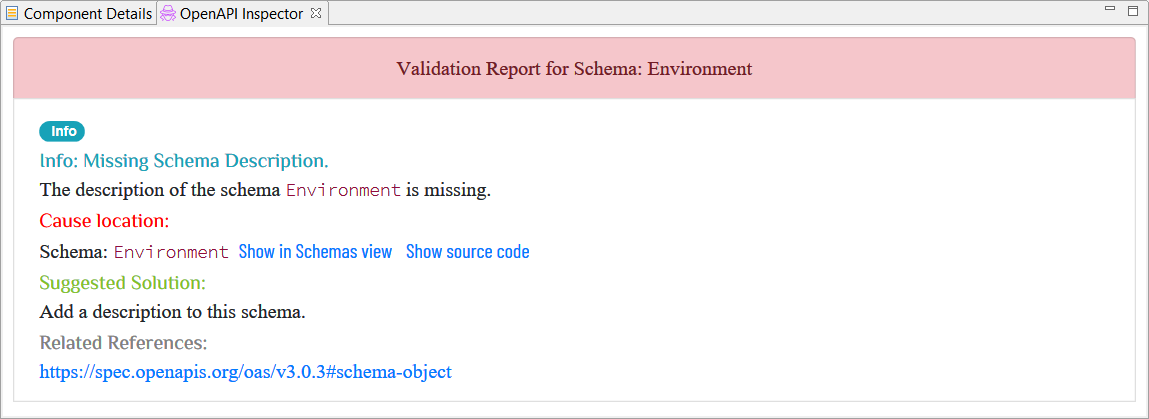Click the Related References heading

124,343
